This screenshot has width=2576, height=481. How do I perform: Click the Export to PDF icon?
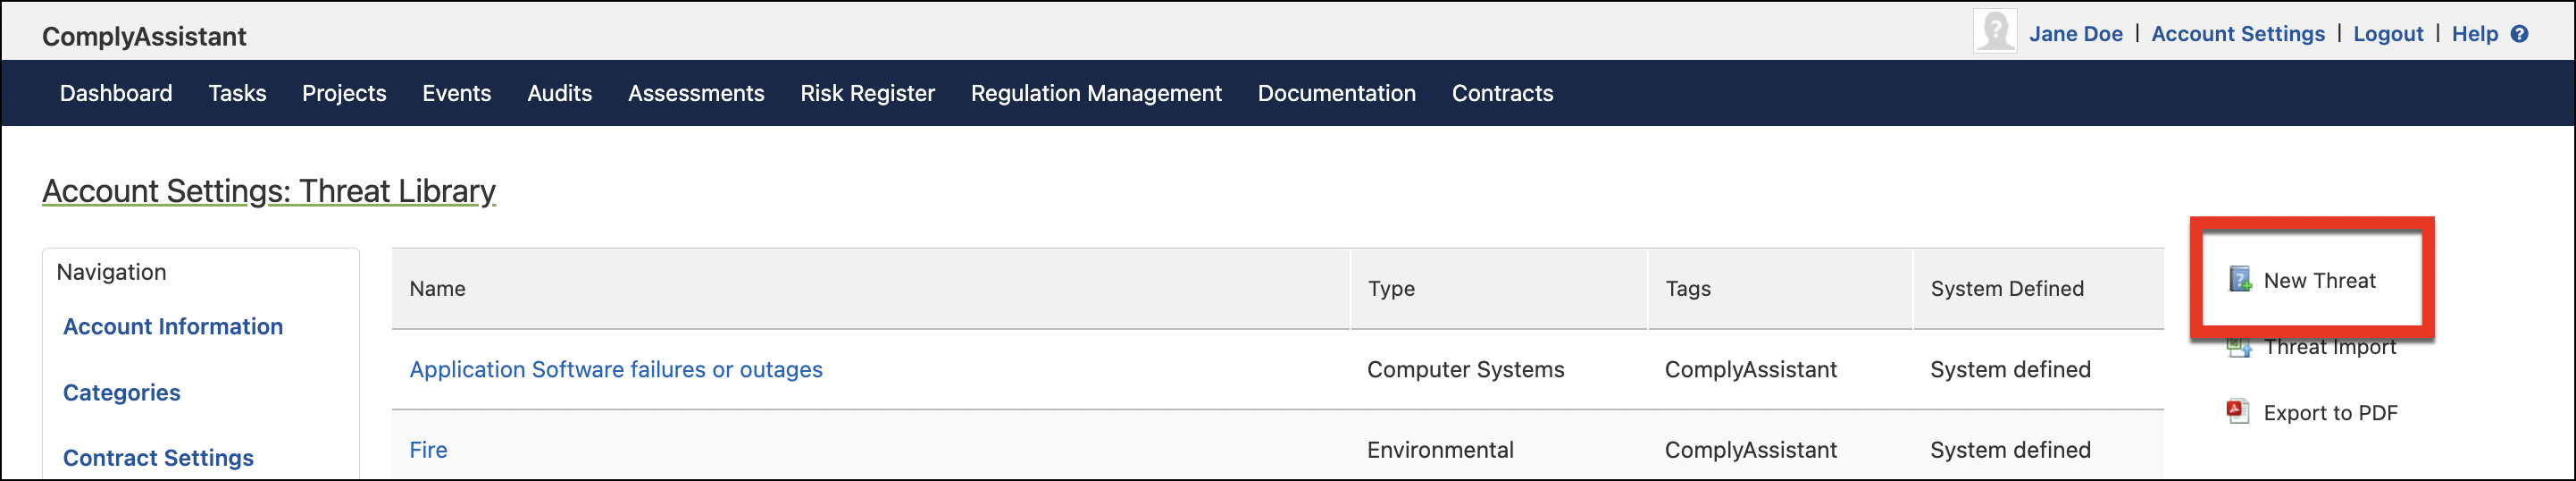[x=2238, y=412]
